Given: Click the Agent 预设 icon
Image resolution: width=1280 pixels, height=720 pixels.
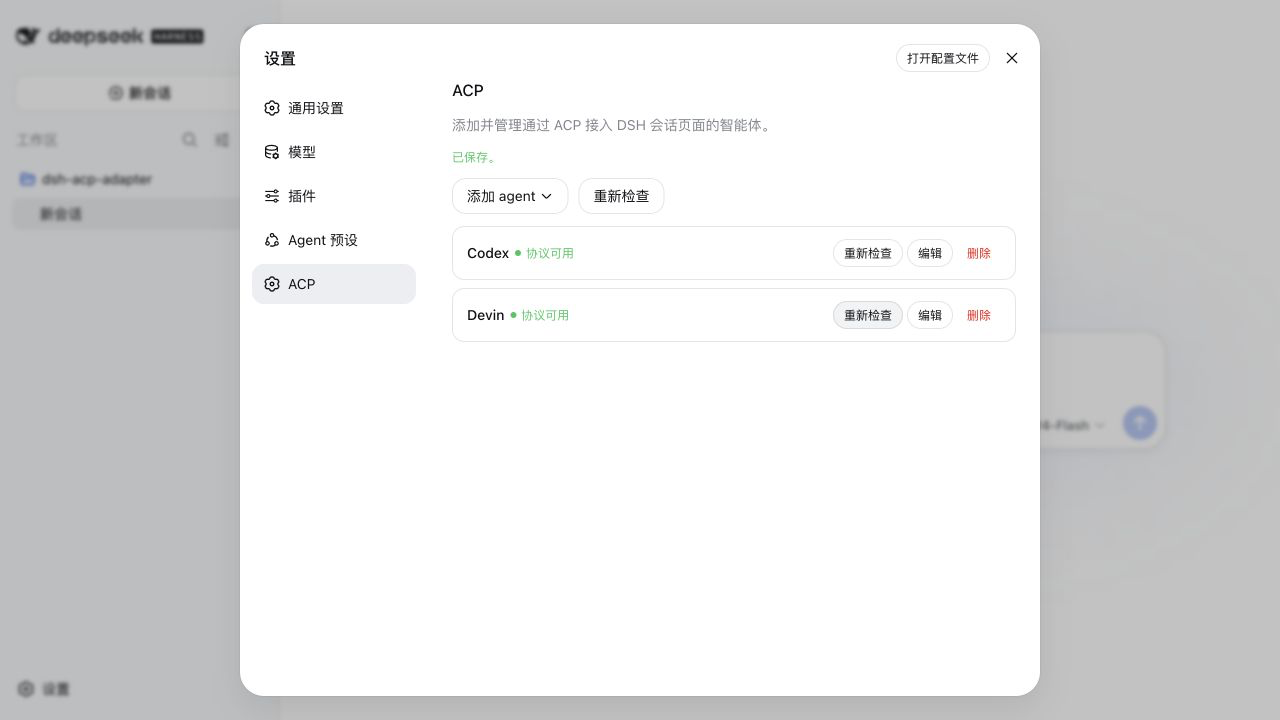Looking at the screenshot, I should click(x=272, y=240).
